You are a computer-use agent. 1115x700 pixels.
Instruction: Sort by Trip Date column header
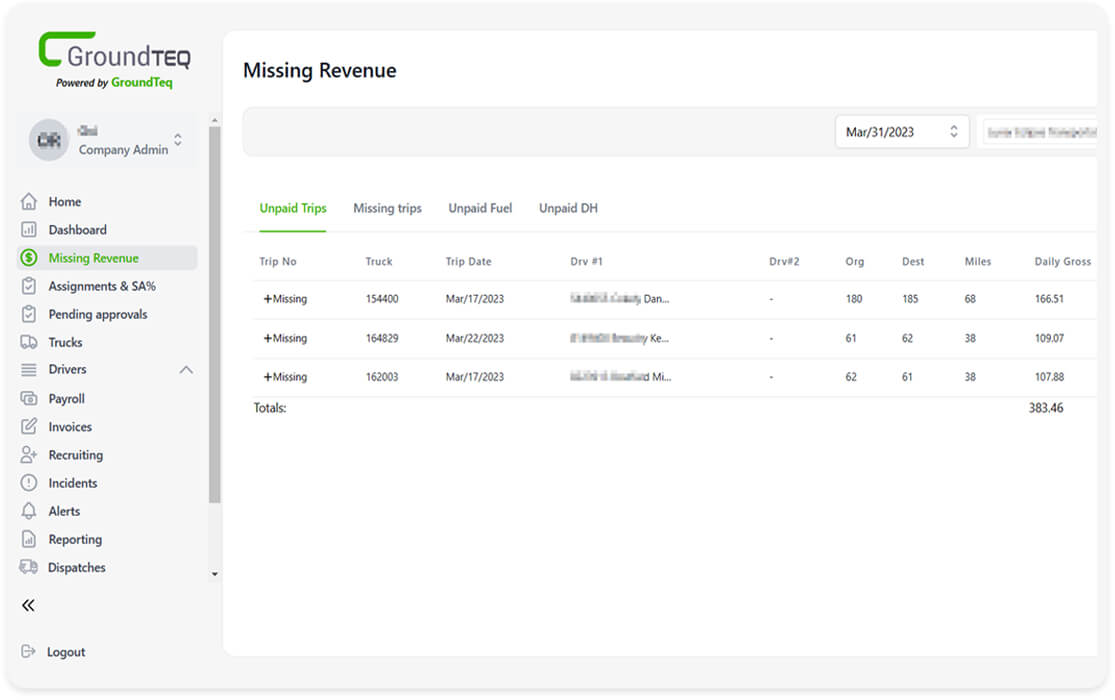[469, 262]
